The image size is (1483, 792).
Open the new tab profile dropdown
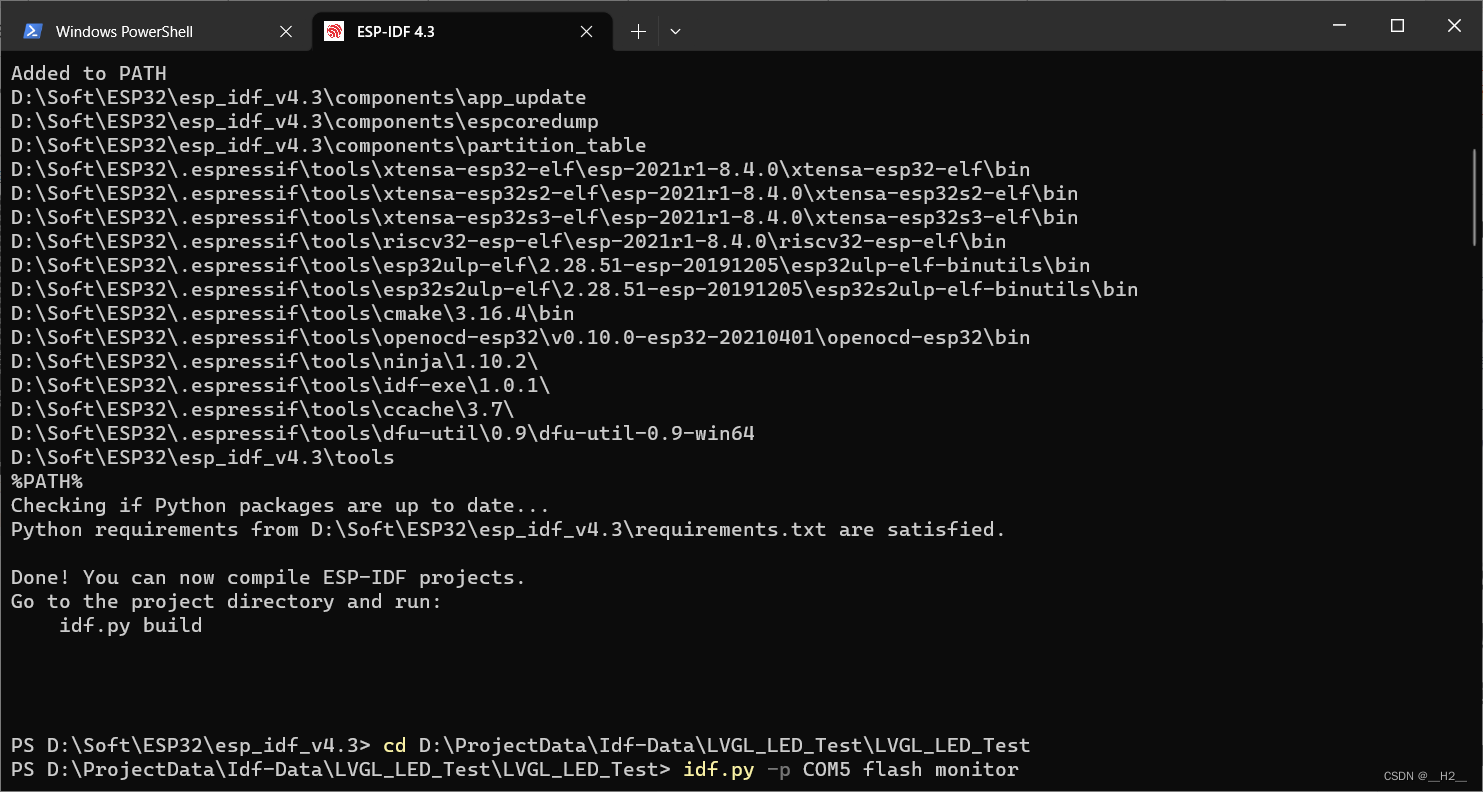click(675, 32)
